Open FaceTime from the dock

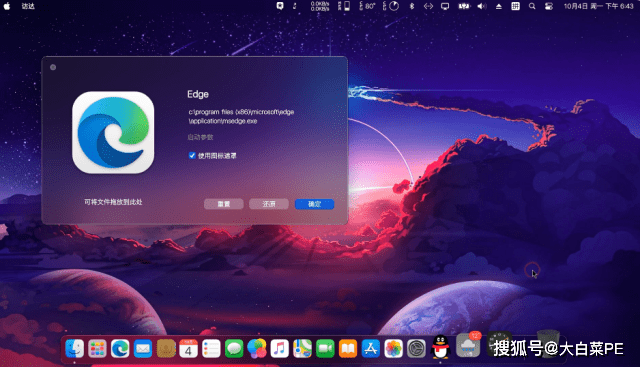click(325, 349)
